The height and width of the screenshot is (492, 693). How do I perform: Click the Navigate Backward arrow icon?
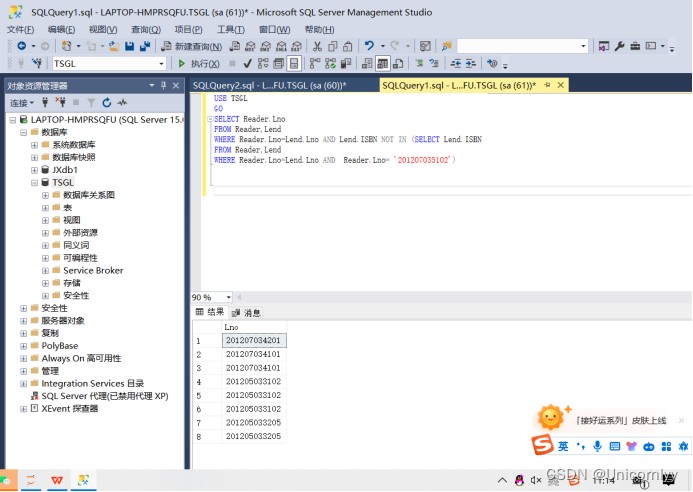pyautogui.click(x=22, y=46)
